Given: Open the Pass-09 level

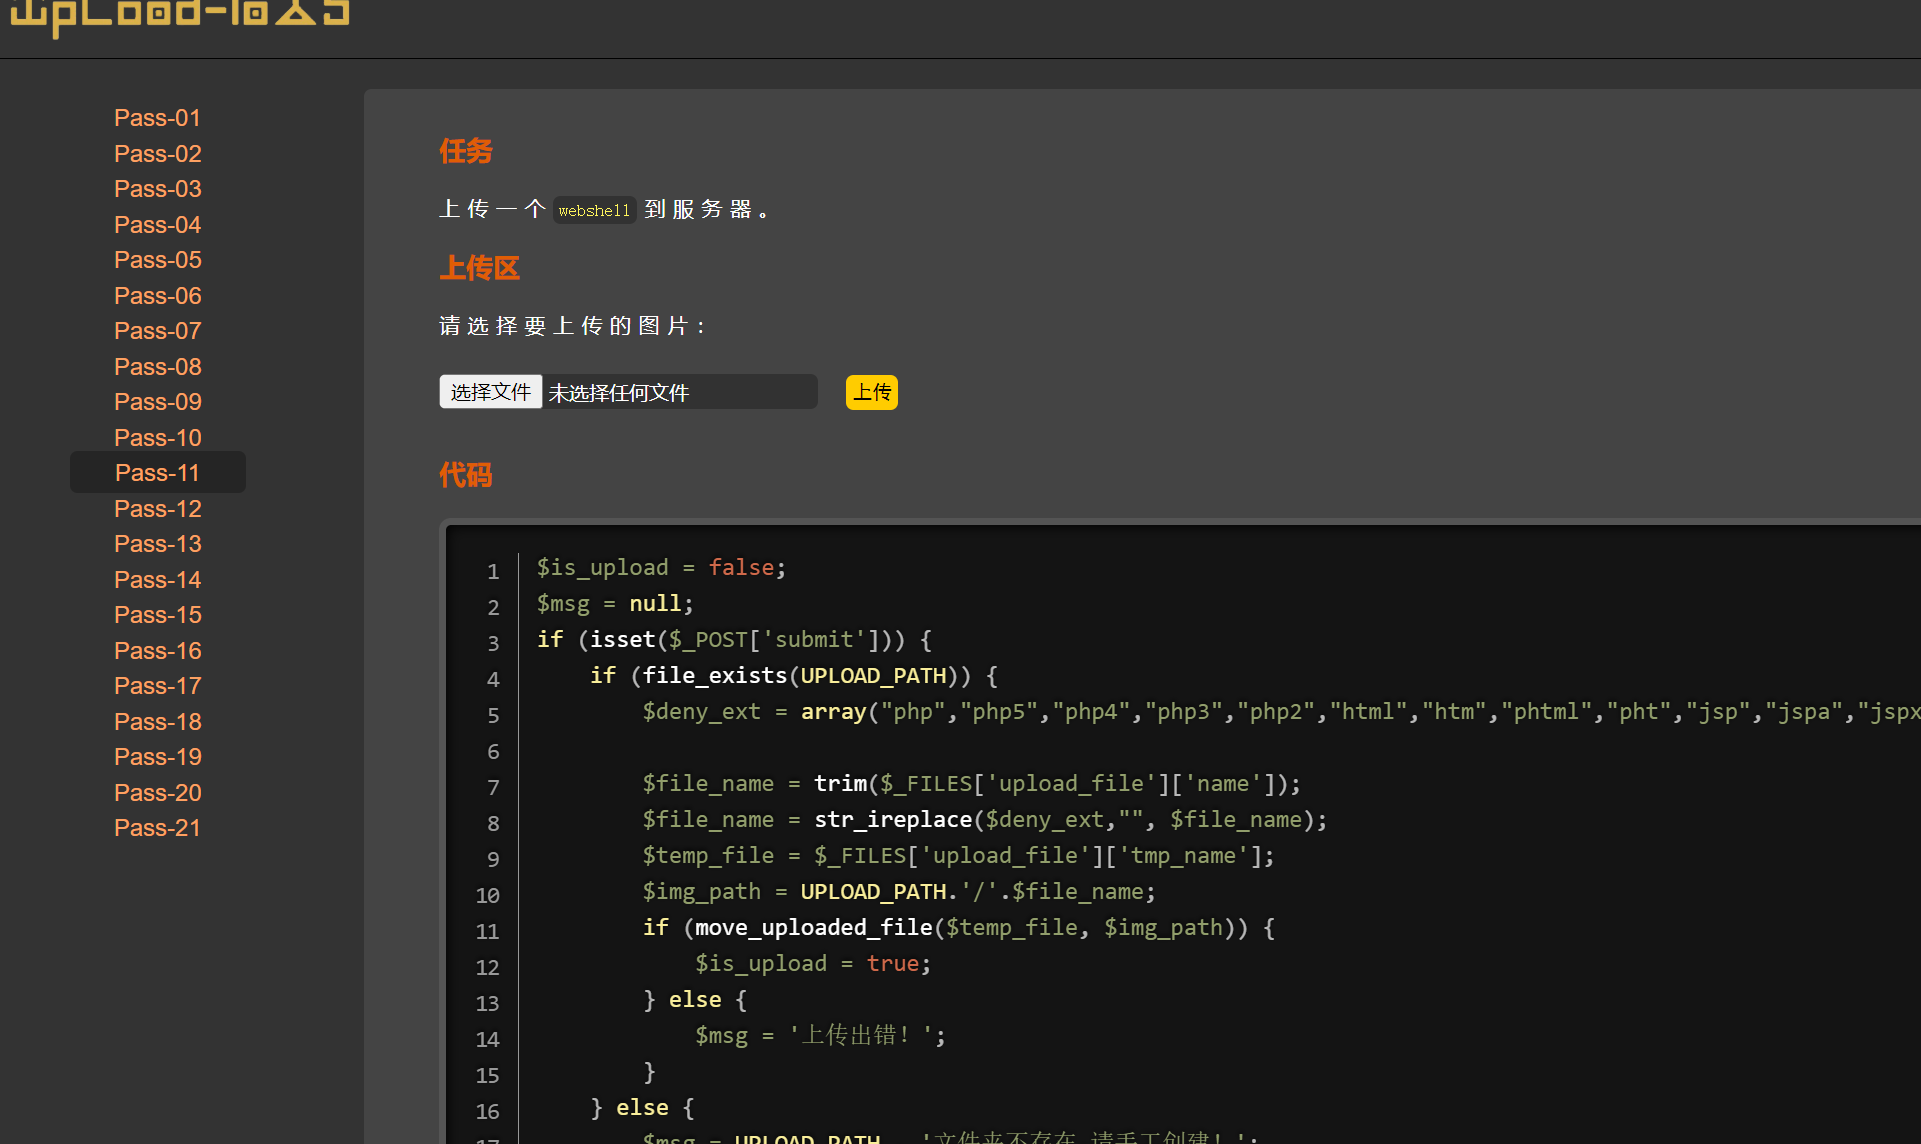Looking at the screenshot, I should click(157, 402).
